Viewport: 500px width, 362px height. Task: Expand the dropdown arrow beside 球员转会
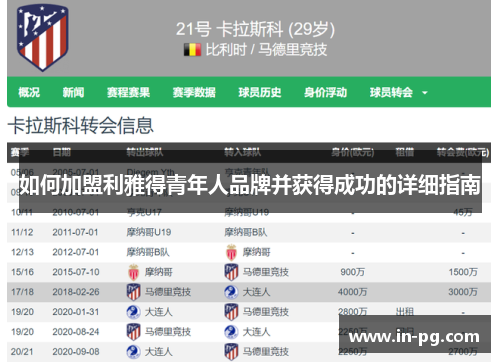click(425, 93)
